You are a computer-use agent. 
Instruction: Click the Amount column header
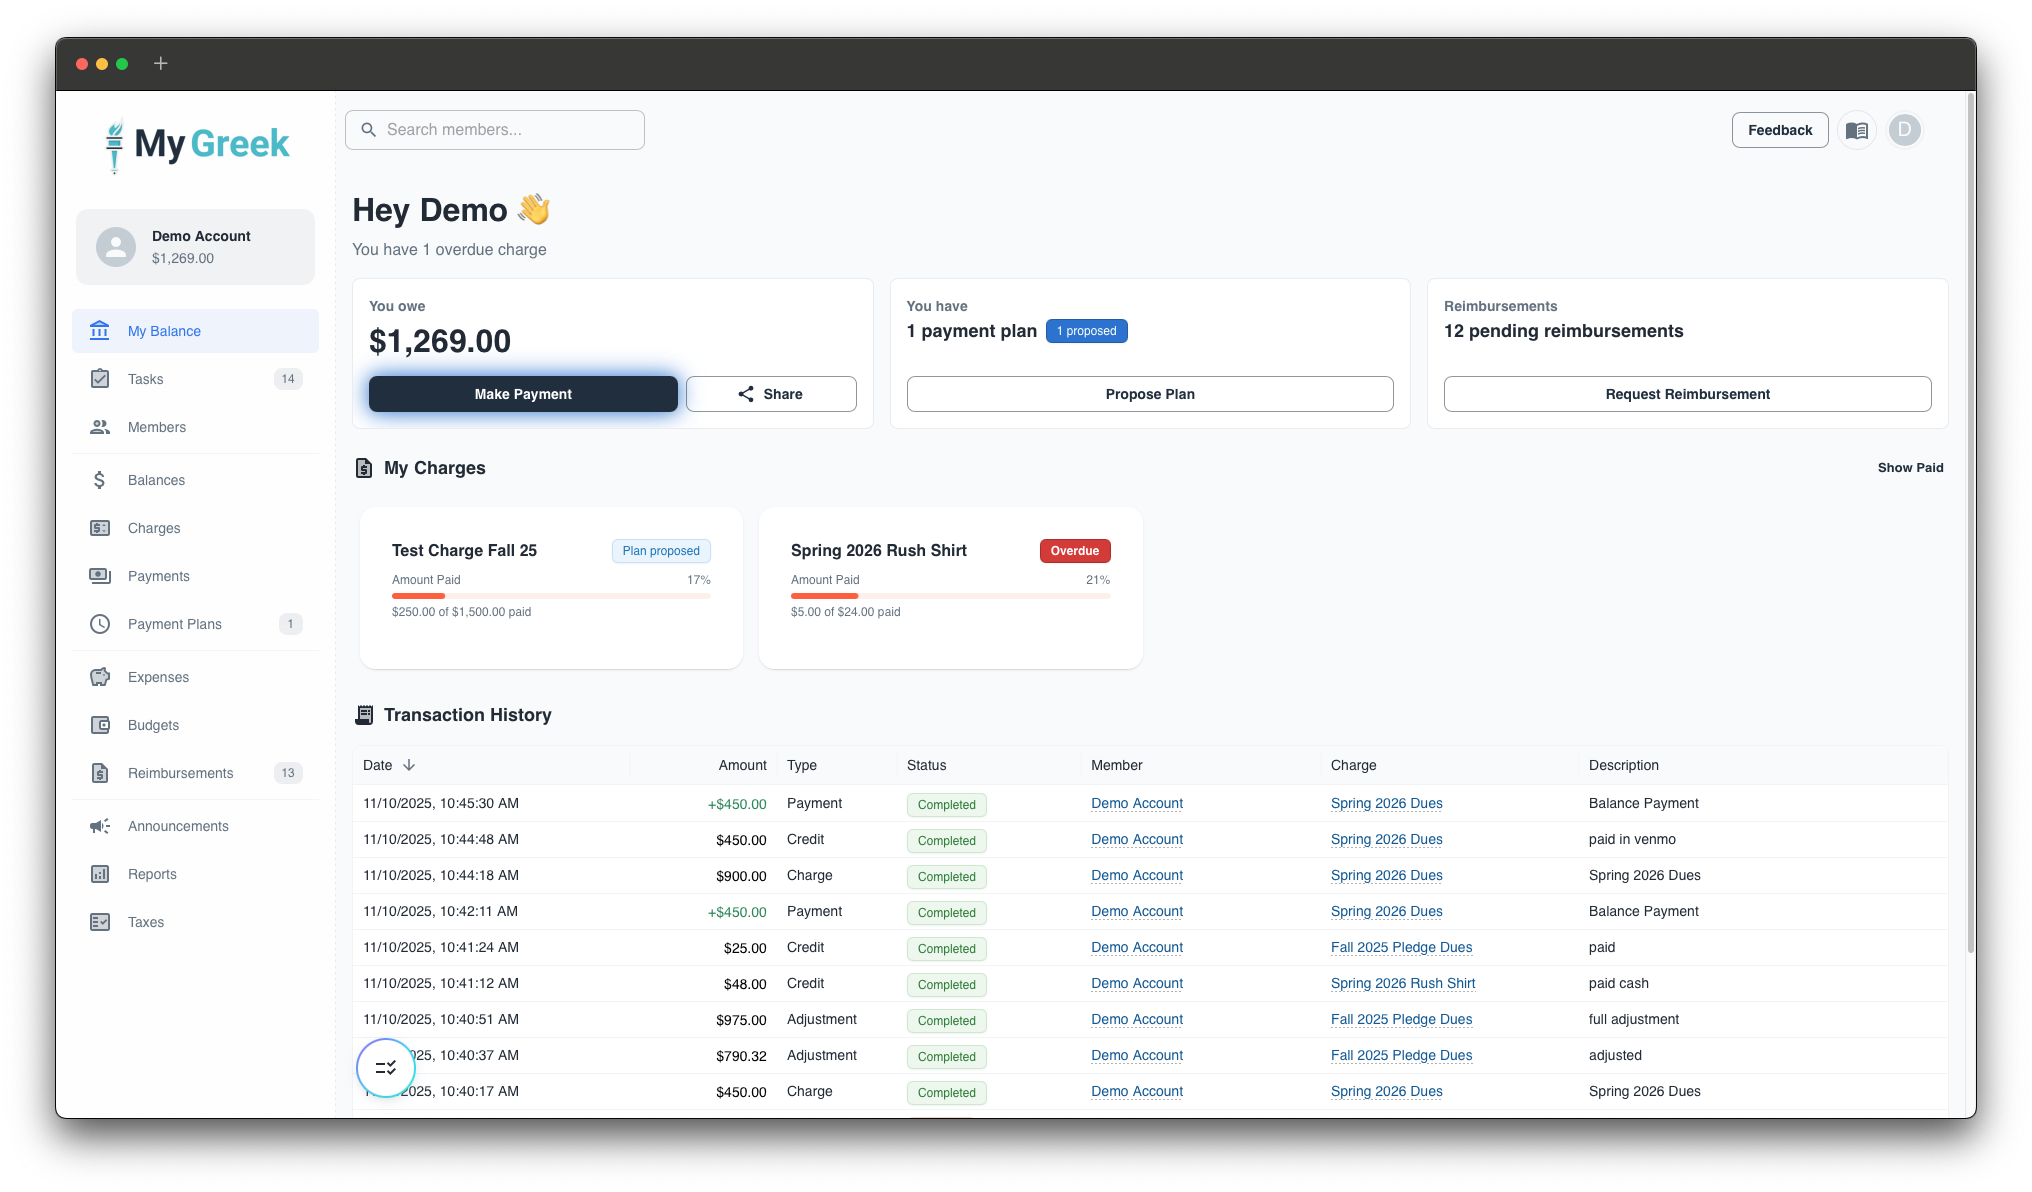(x=742, y=765)
